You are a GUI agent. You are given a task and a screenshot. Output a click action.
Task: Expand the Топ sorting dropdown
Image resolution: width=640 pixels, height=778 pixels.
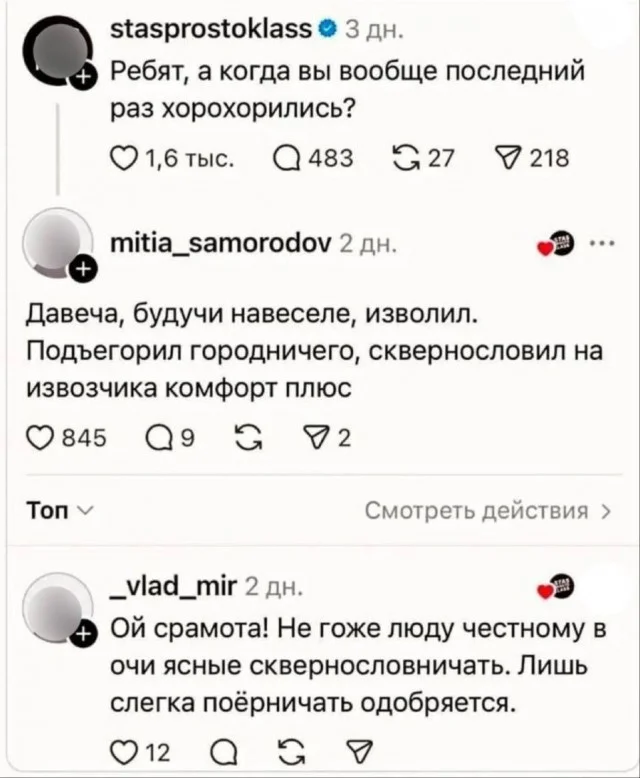tap(59, 512)
